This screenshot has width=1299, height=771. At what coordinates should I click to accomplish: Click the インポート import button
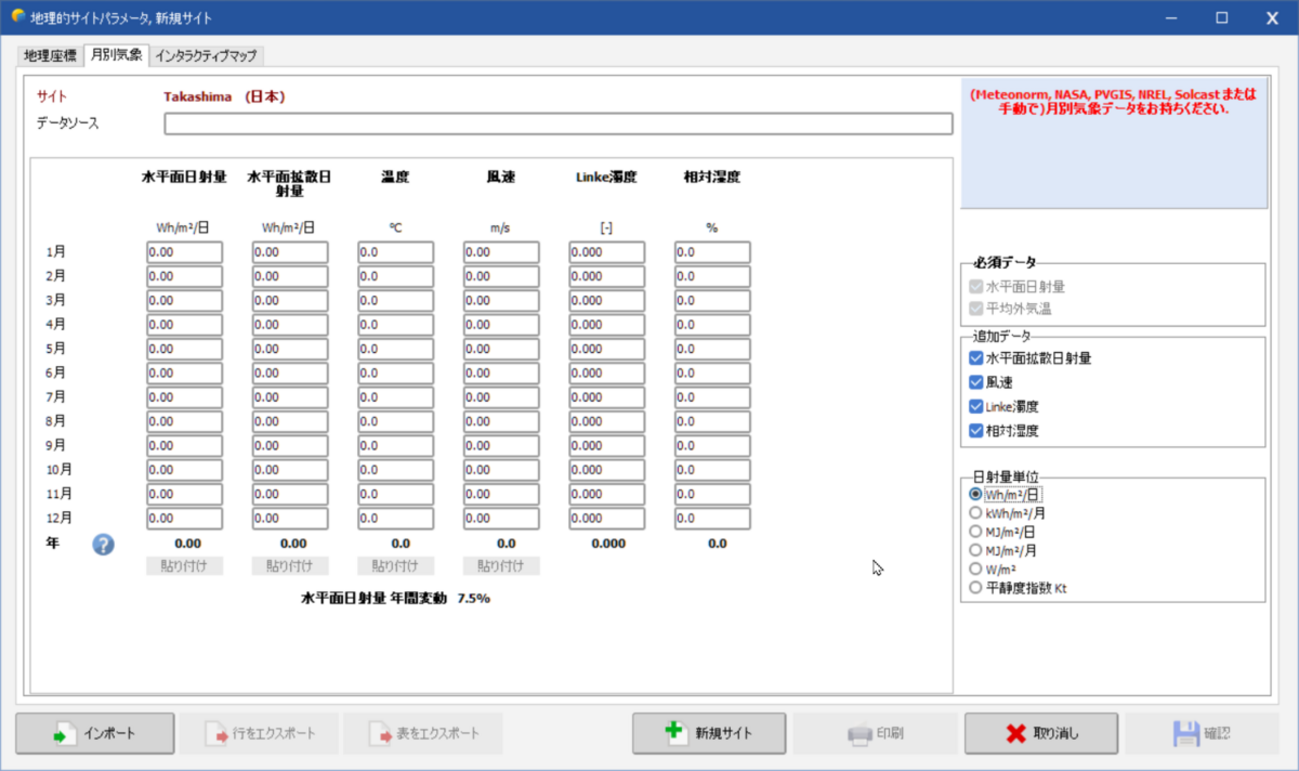(95, 734)
